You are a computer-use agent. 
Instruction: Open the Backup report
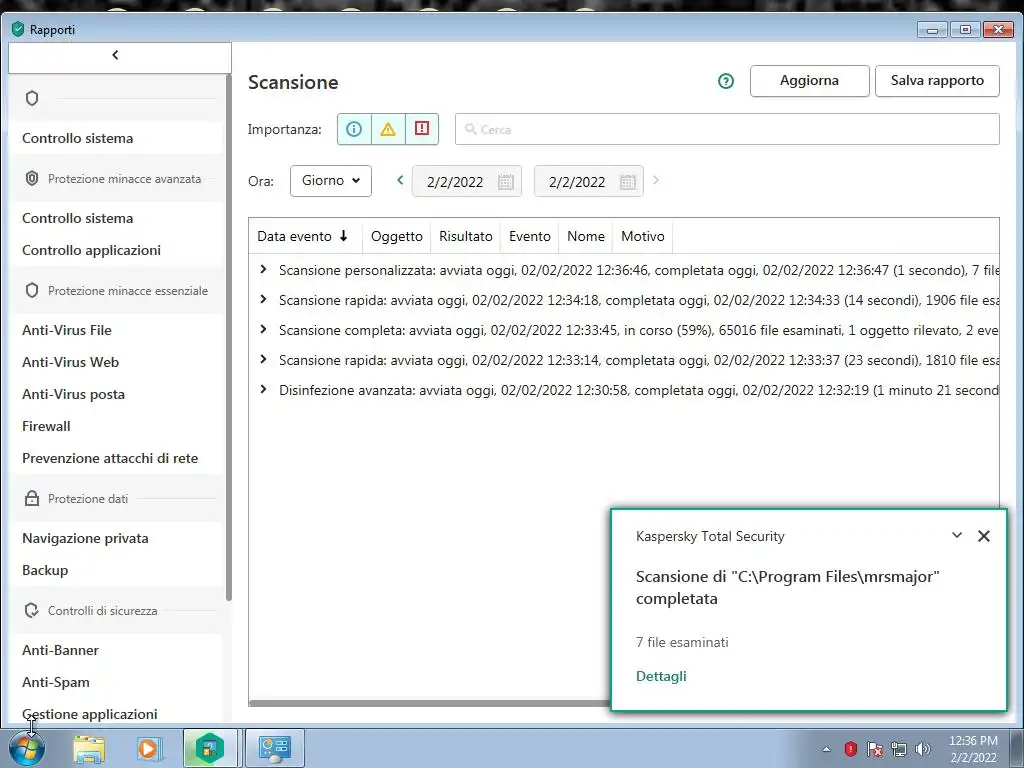click(x=45, y=571)
